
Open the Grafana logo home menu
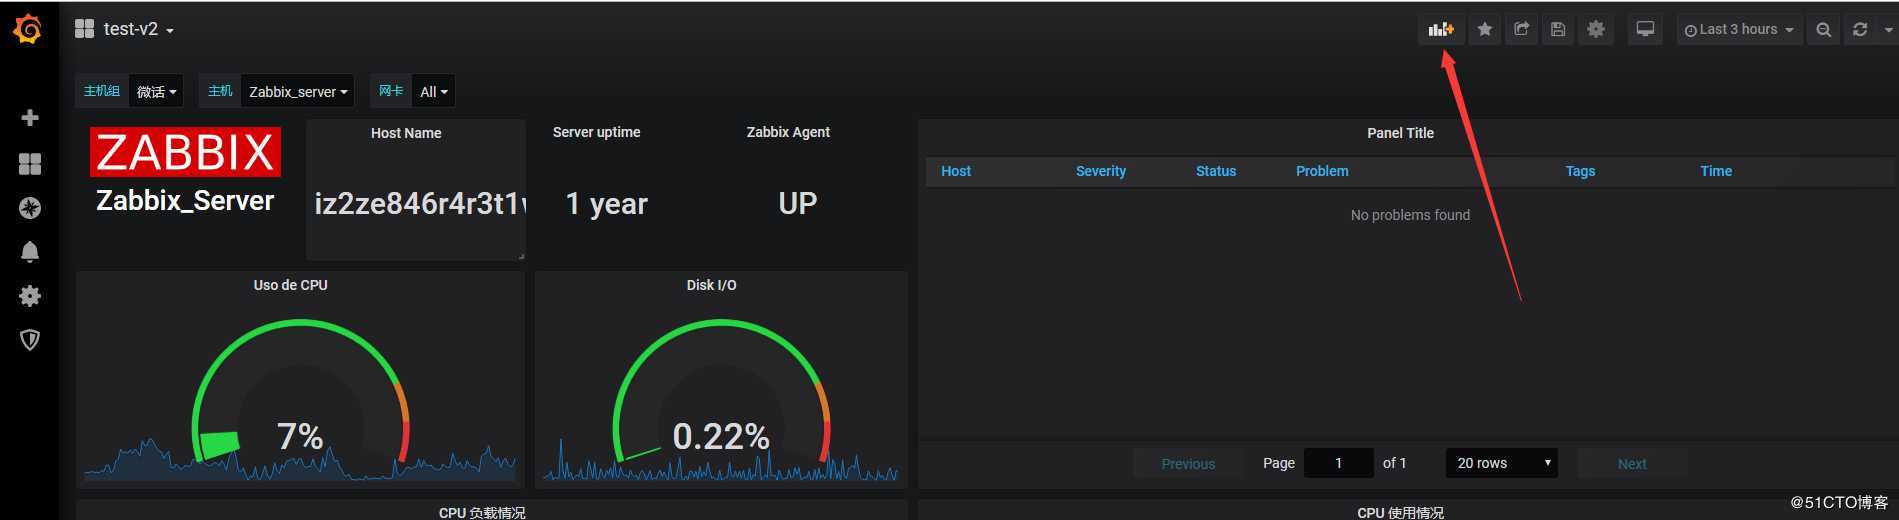(28, 30)
